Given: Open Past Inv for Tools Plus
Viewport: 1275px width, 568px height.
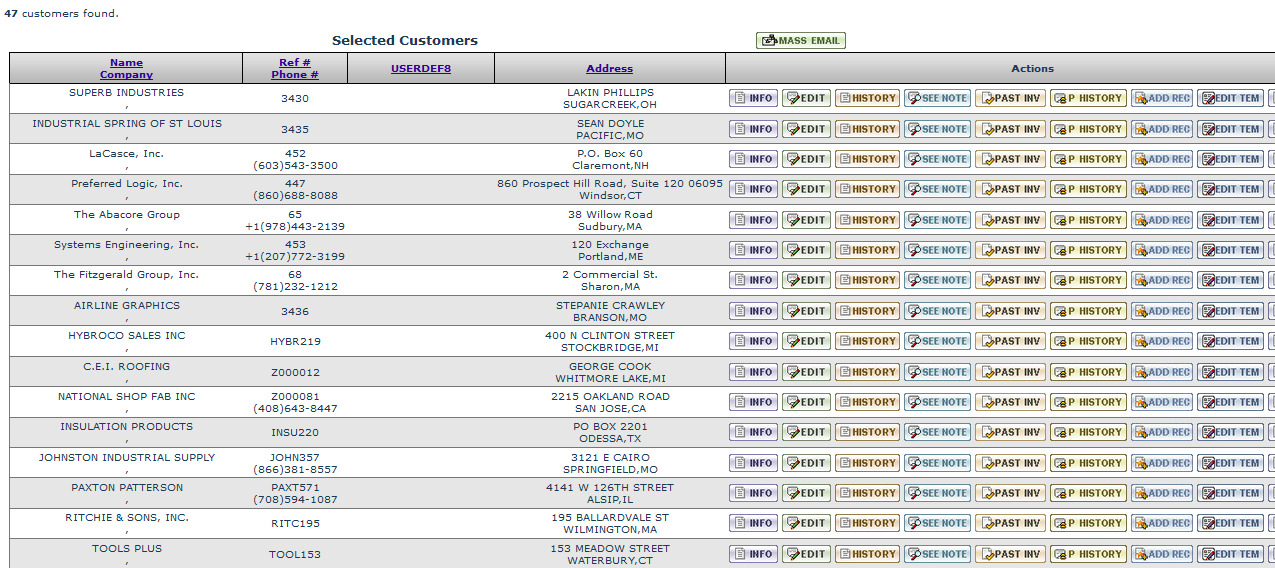Looking at the screenshot, I should (x=1010, y=554).
